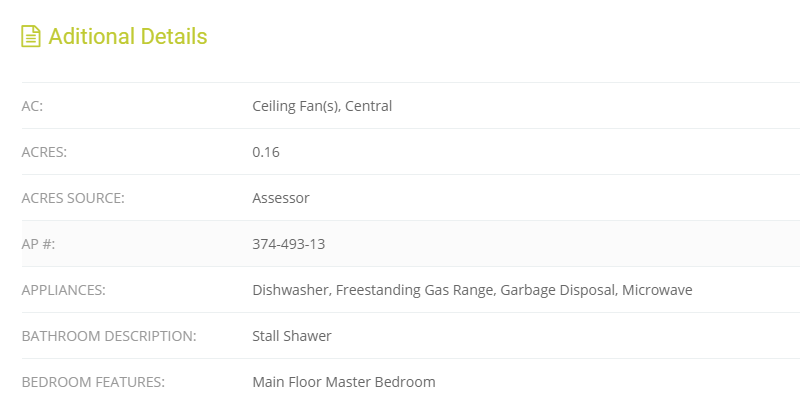Click the BATHROOM DESCRIPTION: label
The height and width of the screenshot is (404, 800).
[109, 336]
